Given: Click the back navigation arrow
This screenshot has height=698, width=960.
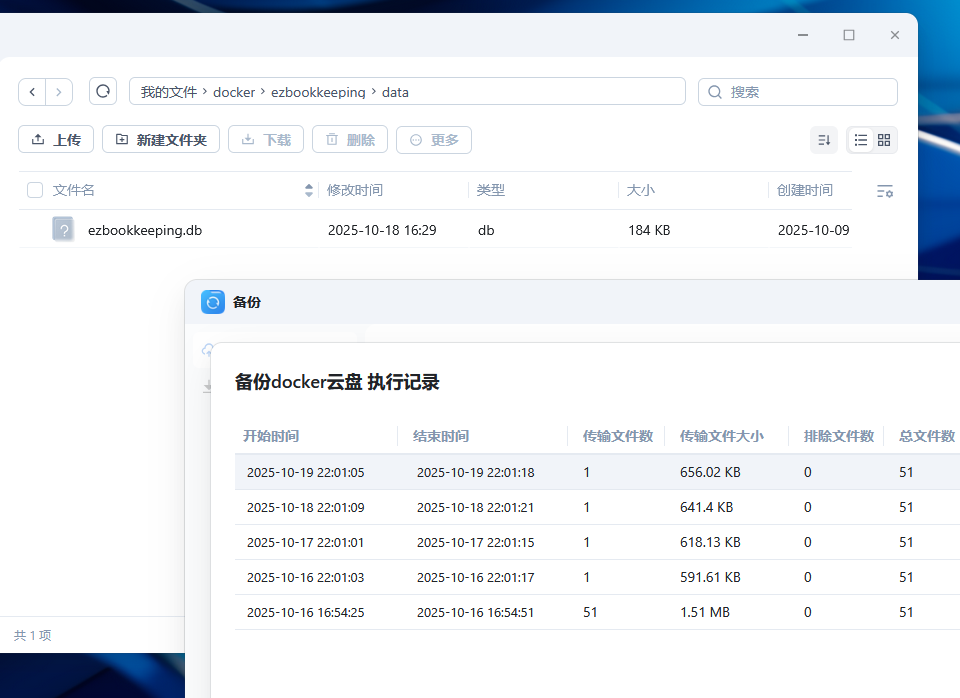Looking at the screenshot, I should (x=32, y=91).
